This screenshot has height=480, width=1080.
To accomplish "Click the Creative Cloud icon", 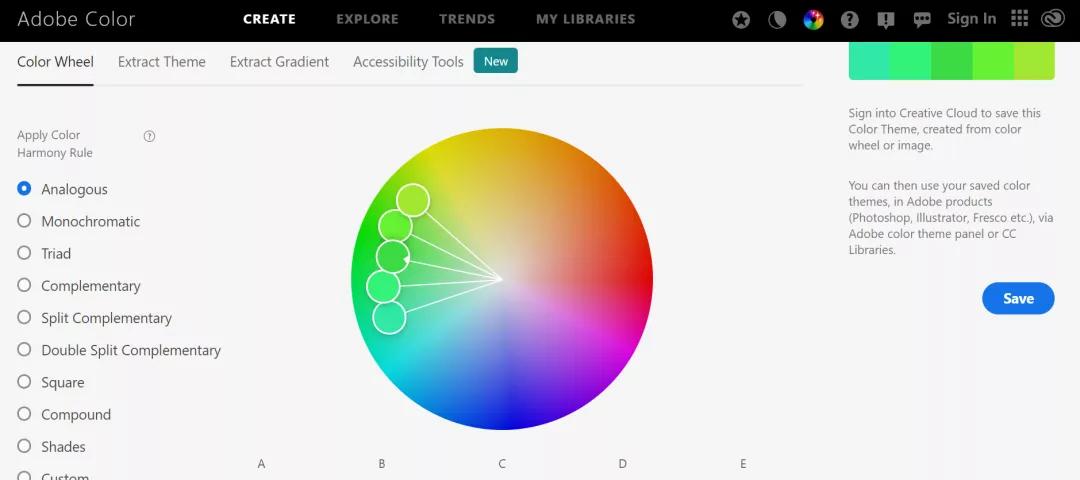I will (x=1053, y=19).
